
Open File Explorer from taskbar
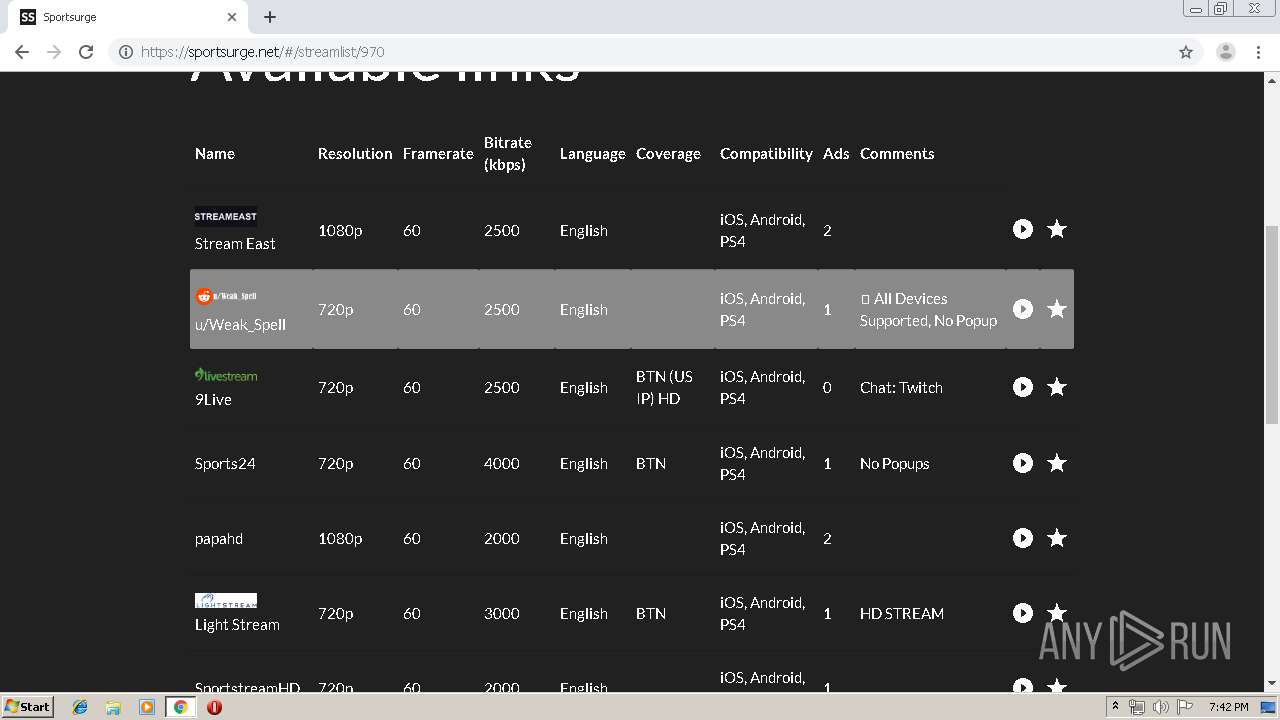[x=113, y=707]
